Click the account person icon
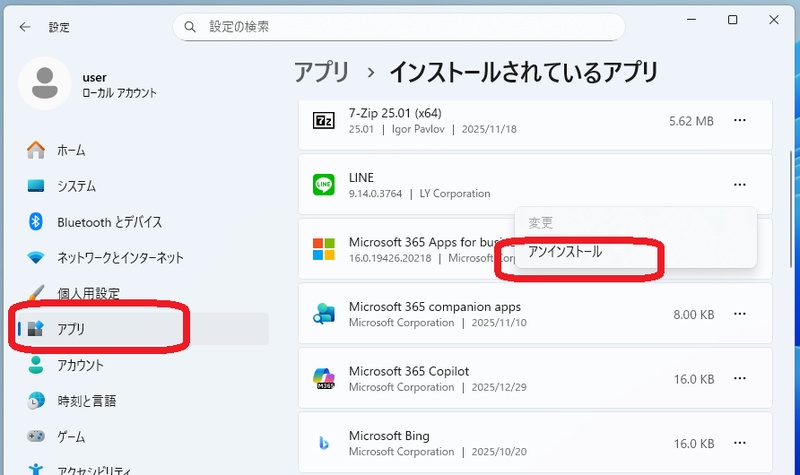Viewport: 800px width, 475px height. 36,365
